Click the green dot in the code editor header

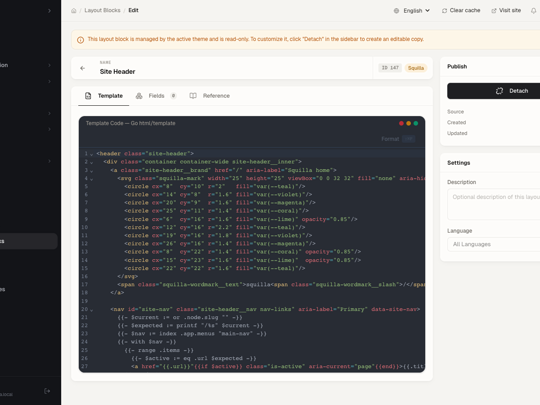[x=416, y=123]
